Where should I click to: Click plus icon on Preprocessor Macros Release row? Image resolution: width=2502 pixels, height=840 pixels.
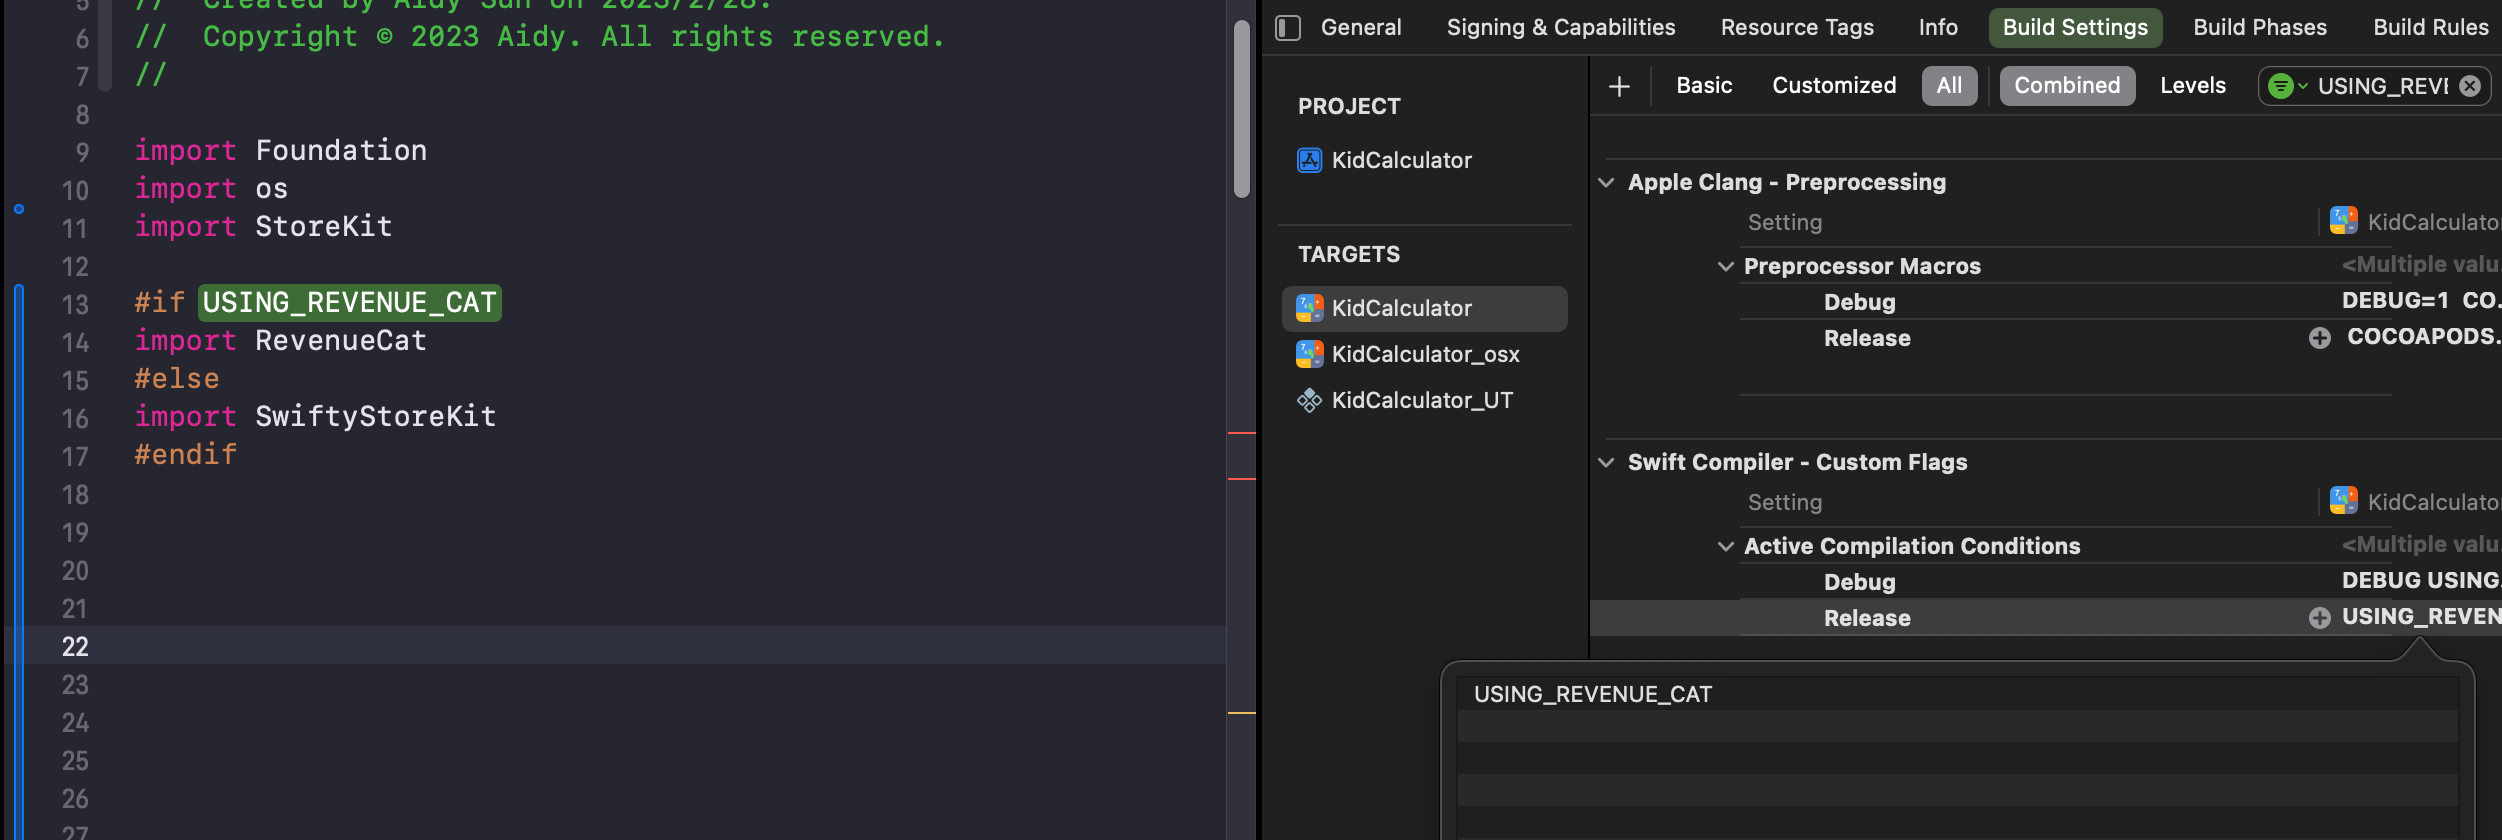pos(2319,338)
